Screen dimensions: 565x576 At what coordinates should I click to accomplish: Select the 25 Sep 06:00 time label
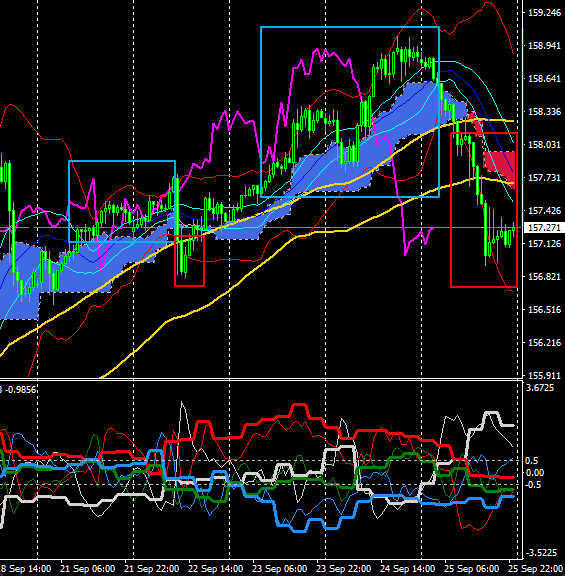pyautogui.click(x=472, y=569)
